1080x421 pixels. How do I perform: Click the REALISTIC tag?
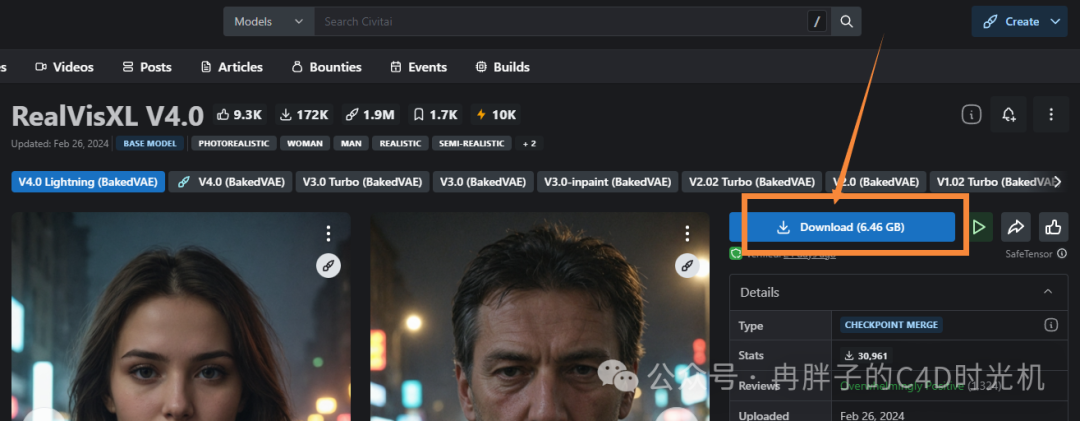click(400, 143)
